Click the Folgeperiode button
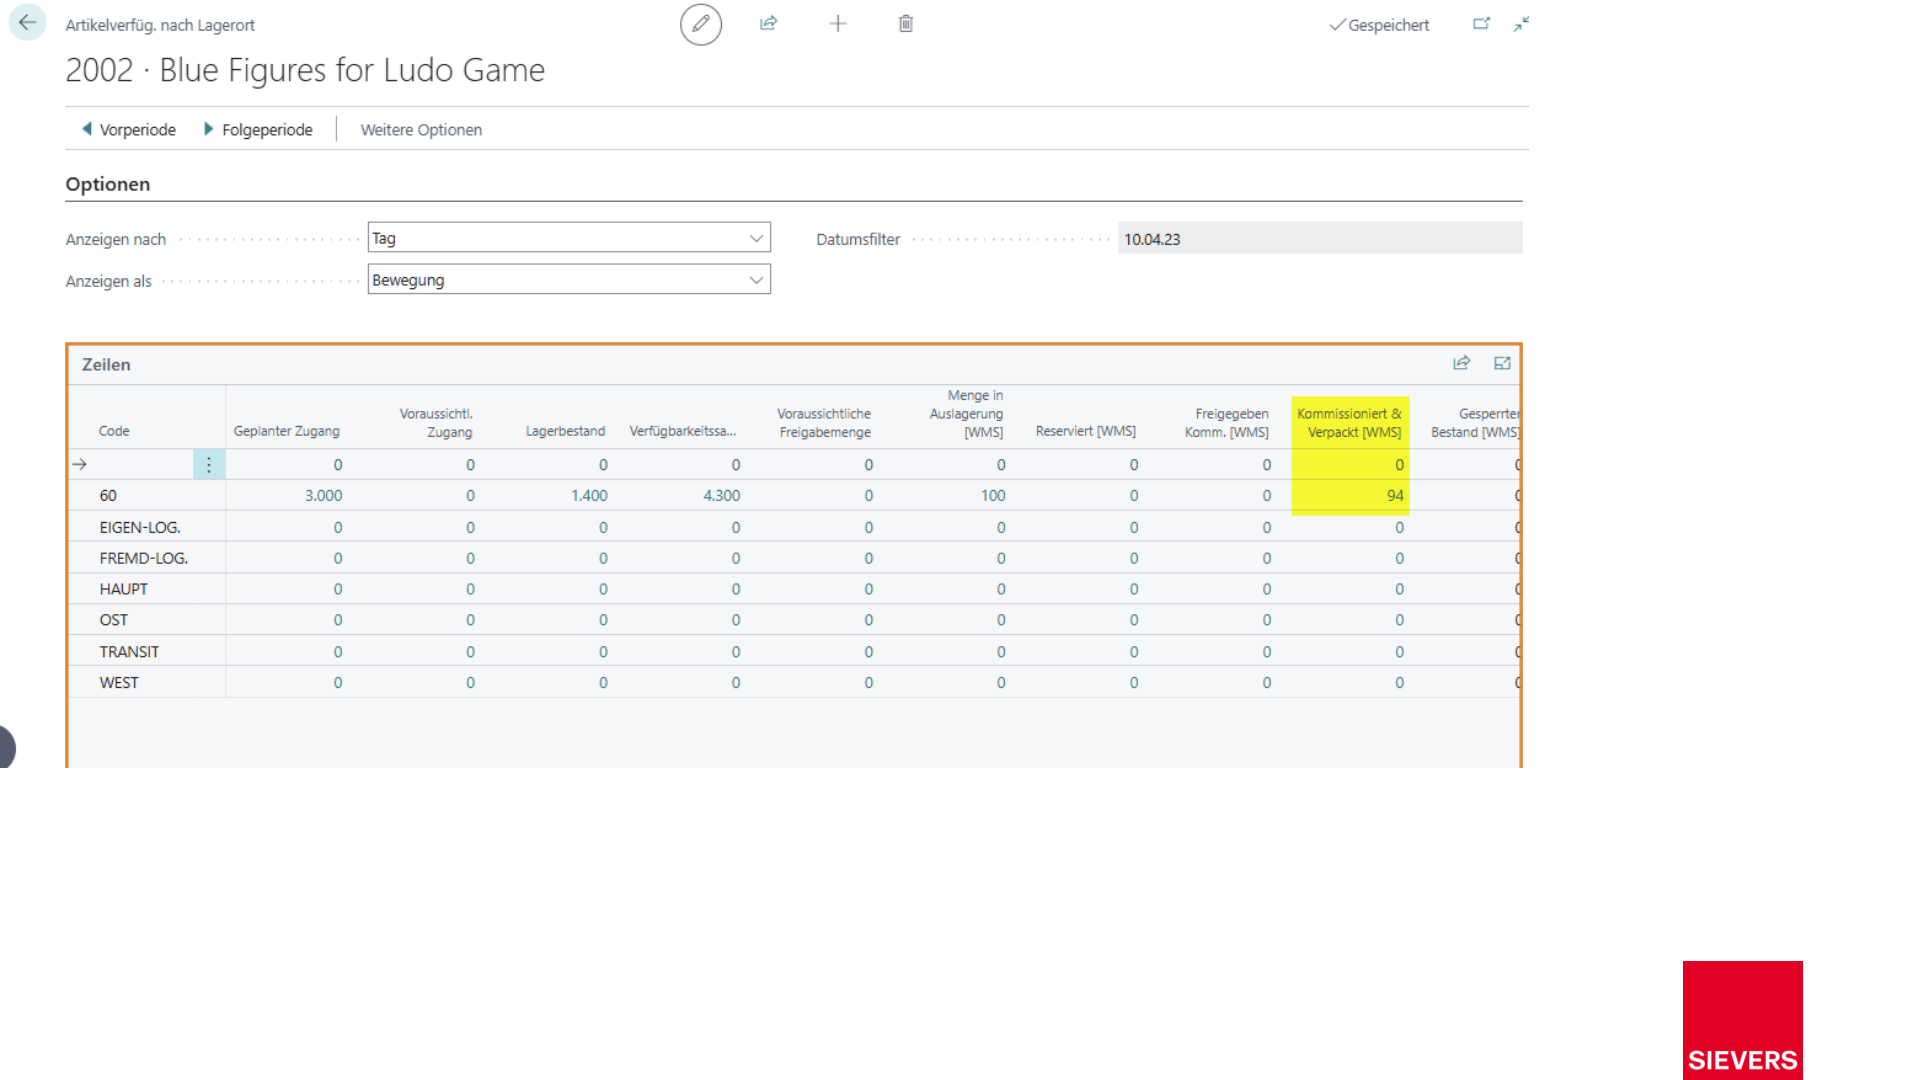The image size is (1920, 1080). (x=258, y=130)
